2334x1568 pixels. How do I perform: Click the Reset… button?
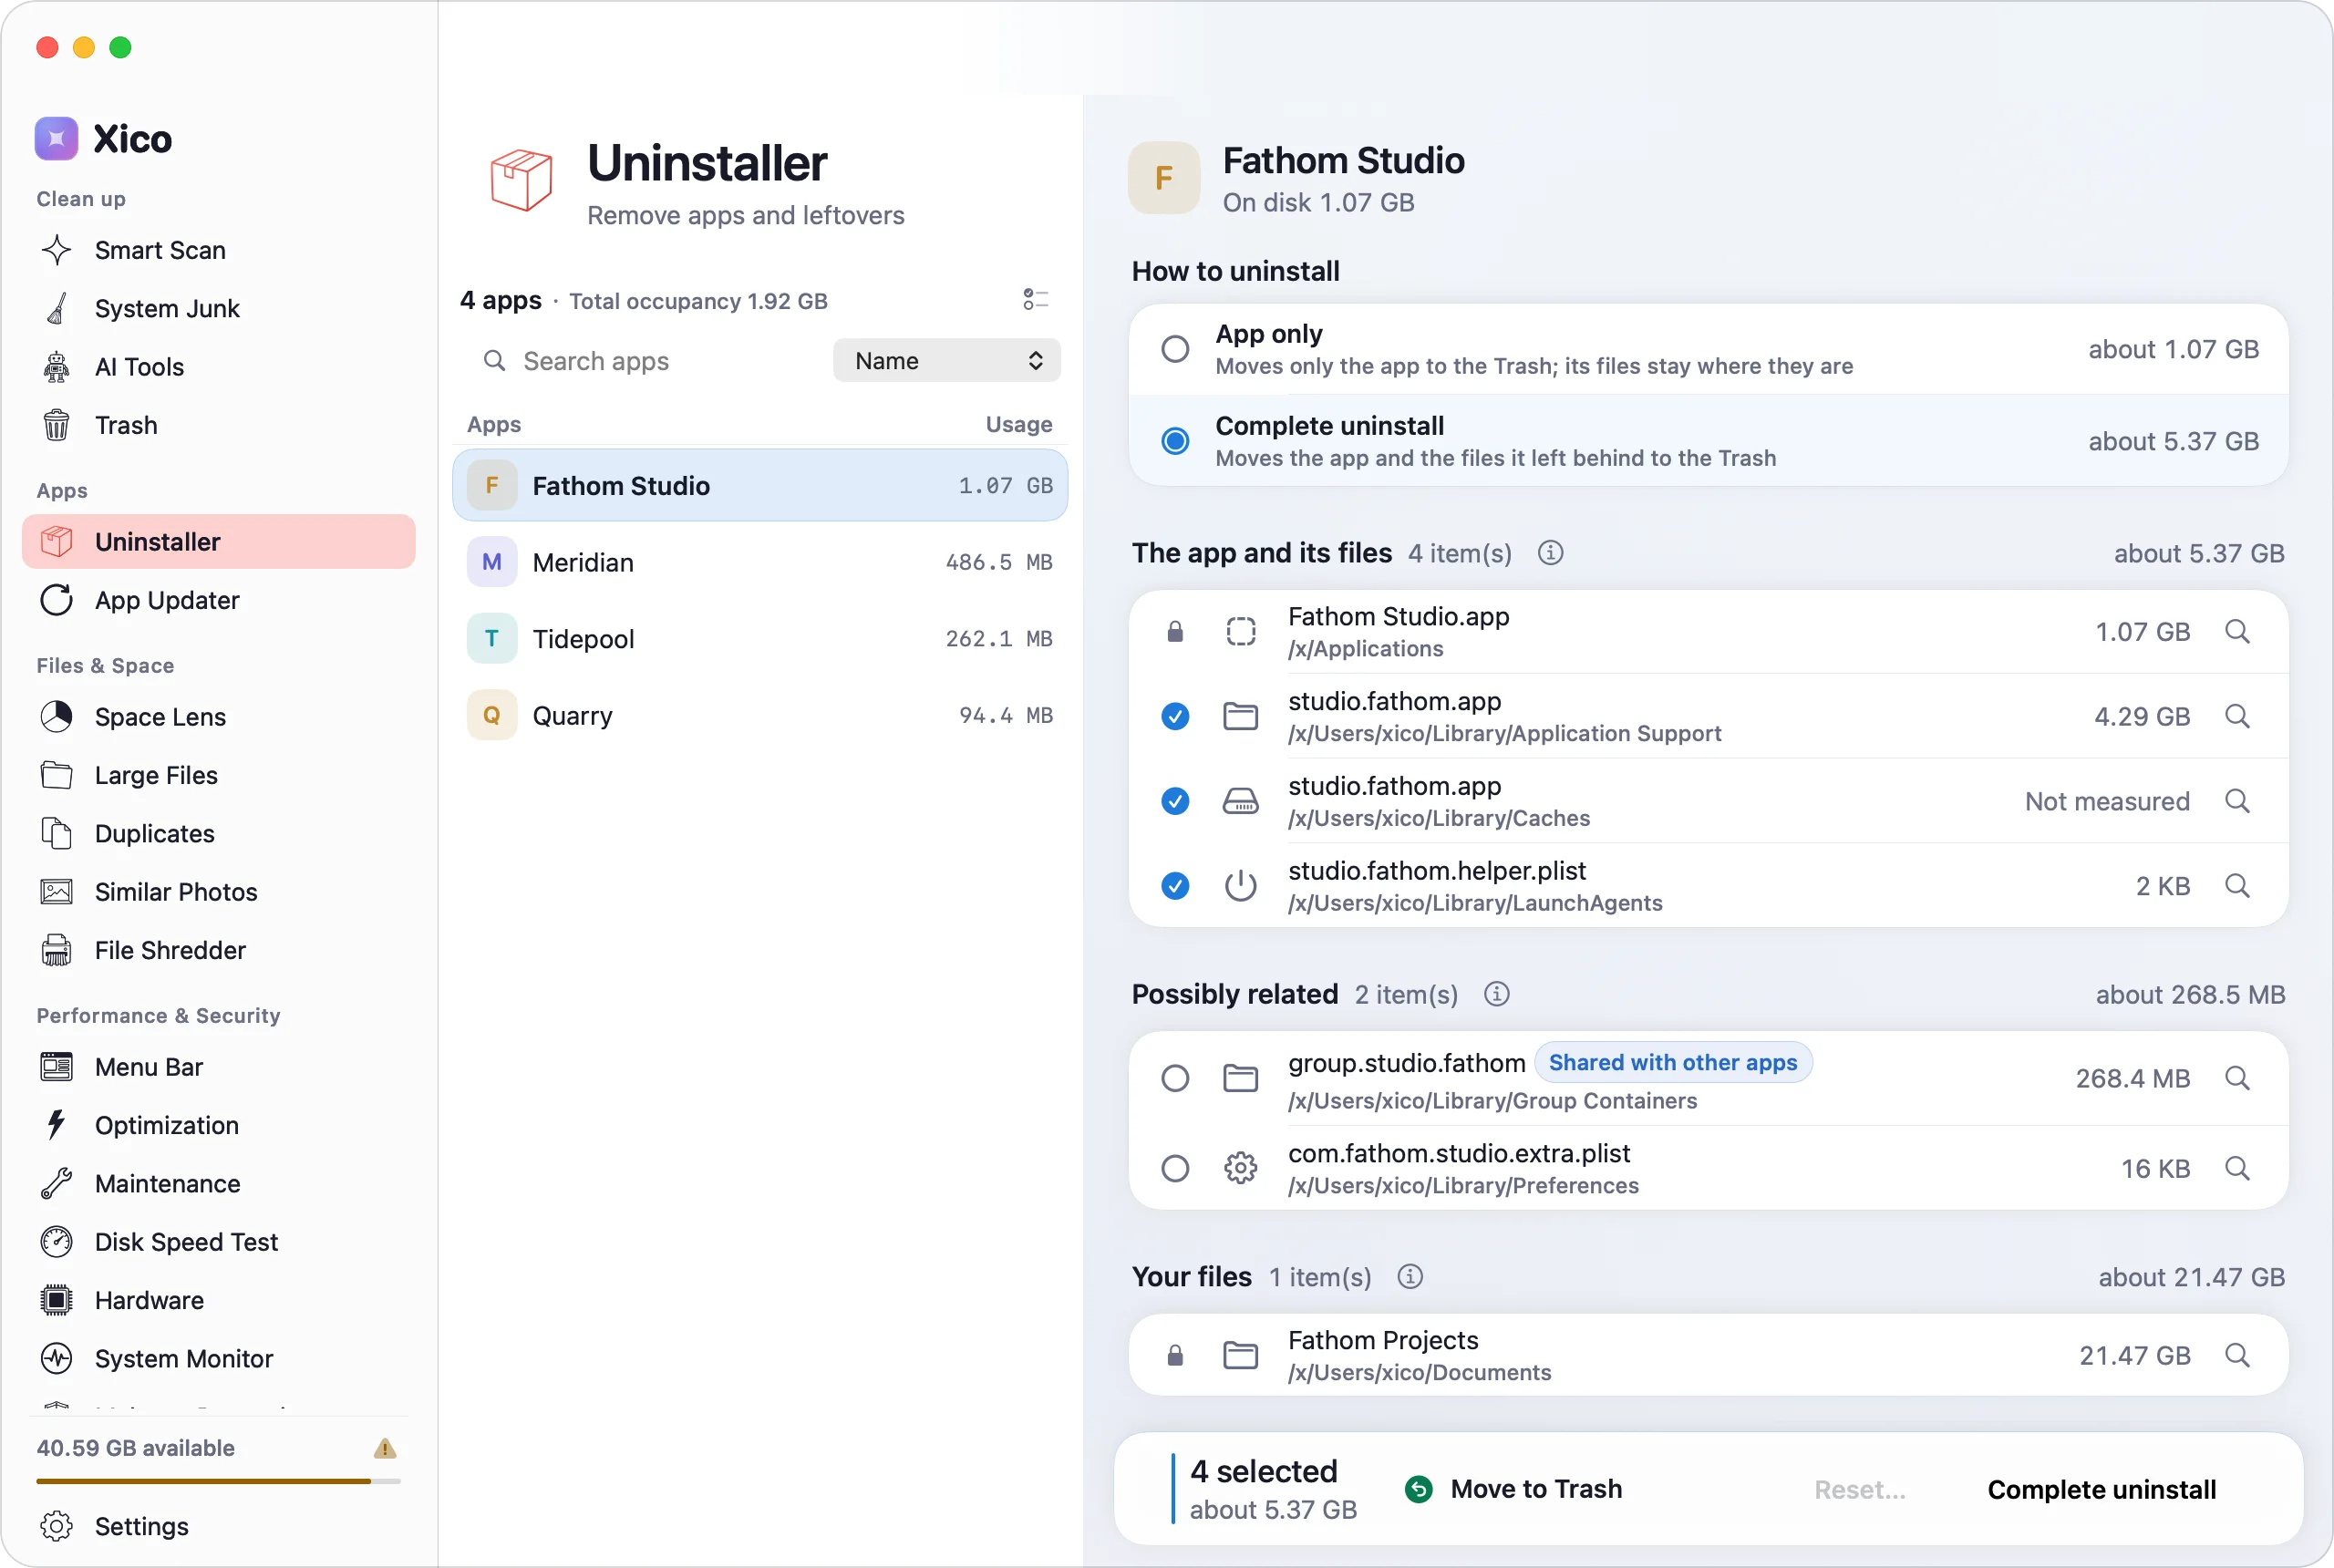coord(1859,1489)
